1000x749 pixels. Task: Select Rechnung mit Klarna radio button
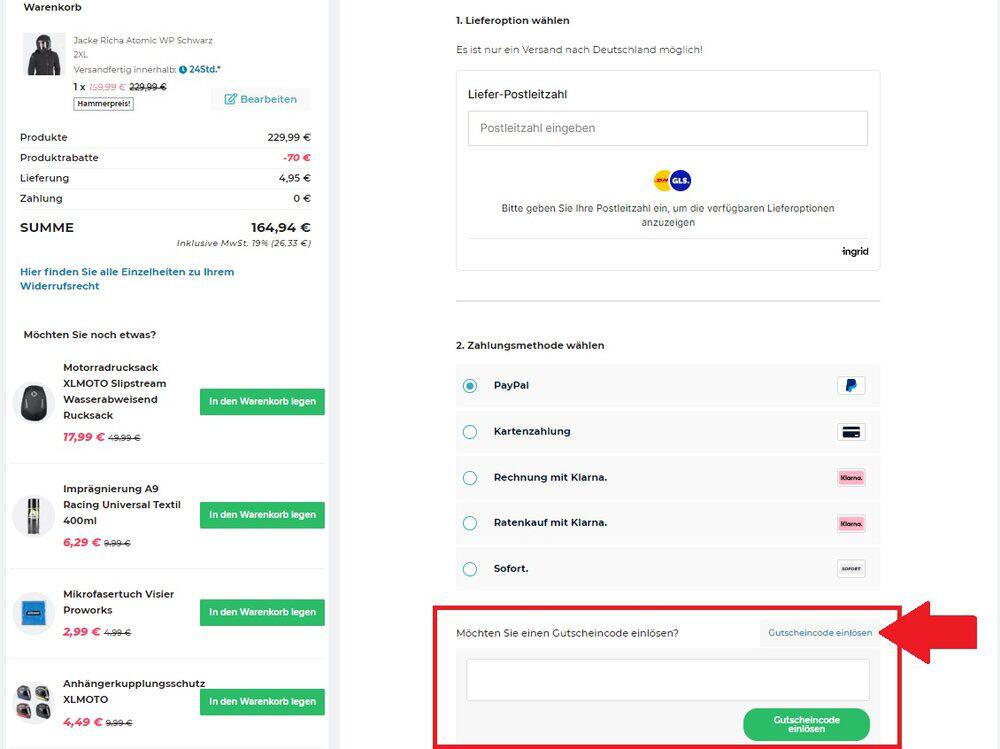click(470, 478)
